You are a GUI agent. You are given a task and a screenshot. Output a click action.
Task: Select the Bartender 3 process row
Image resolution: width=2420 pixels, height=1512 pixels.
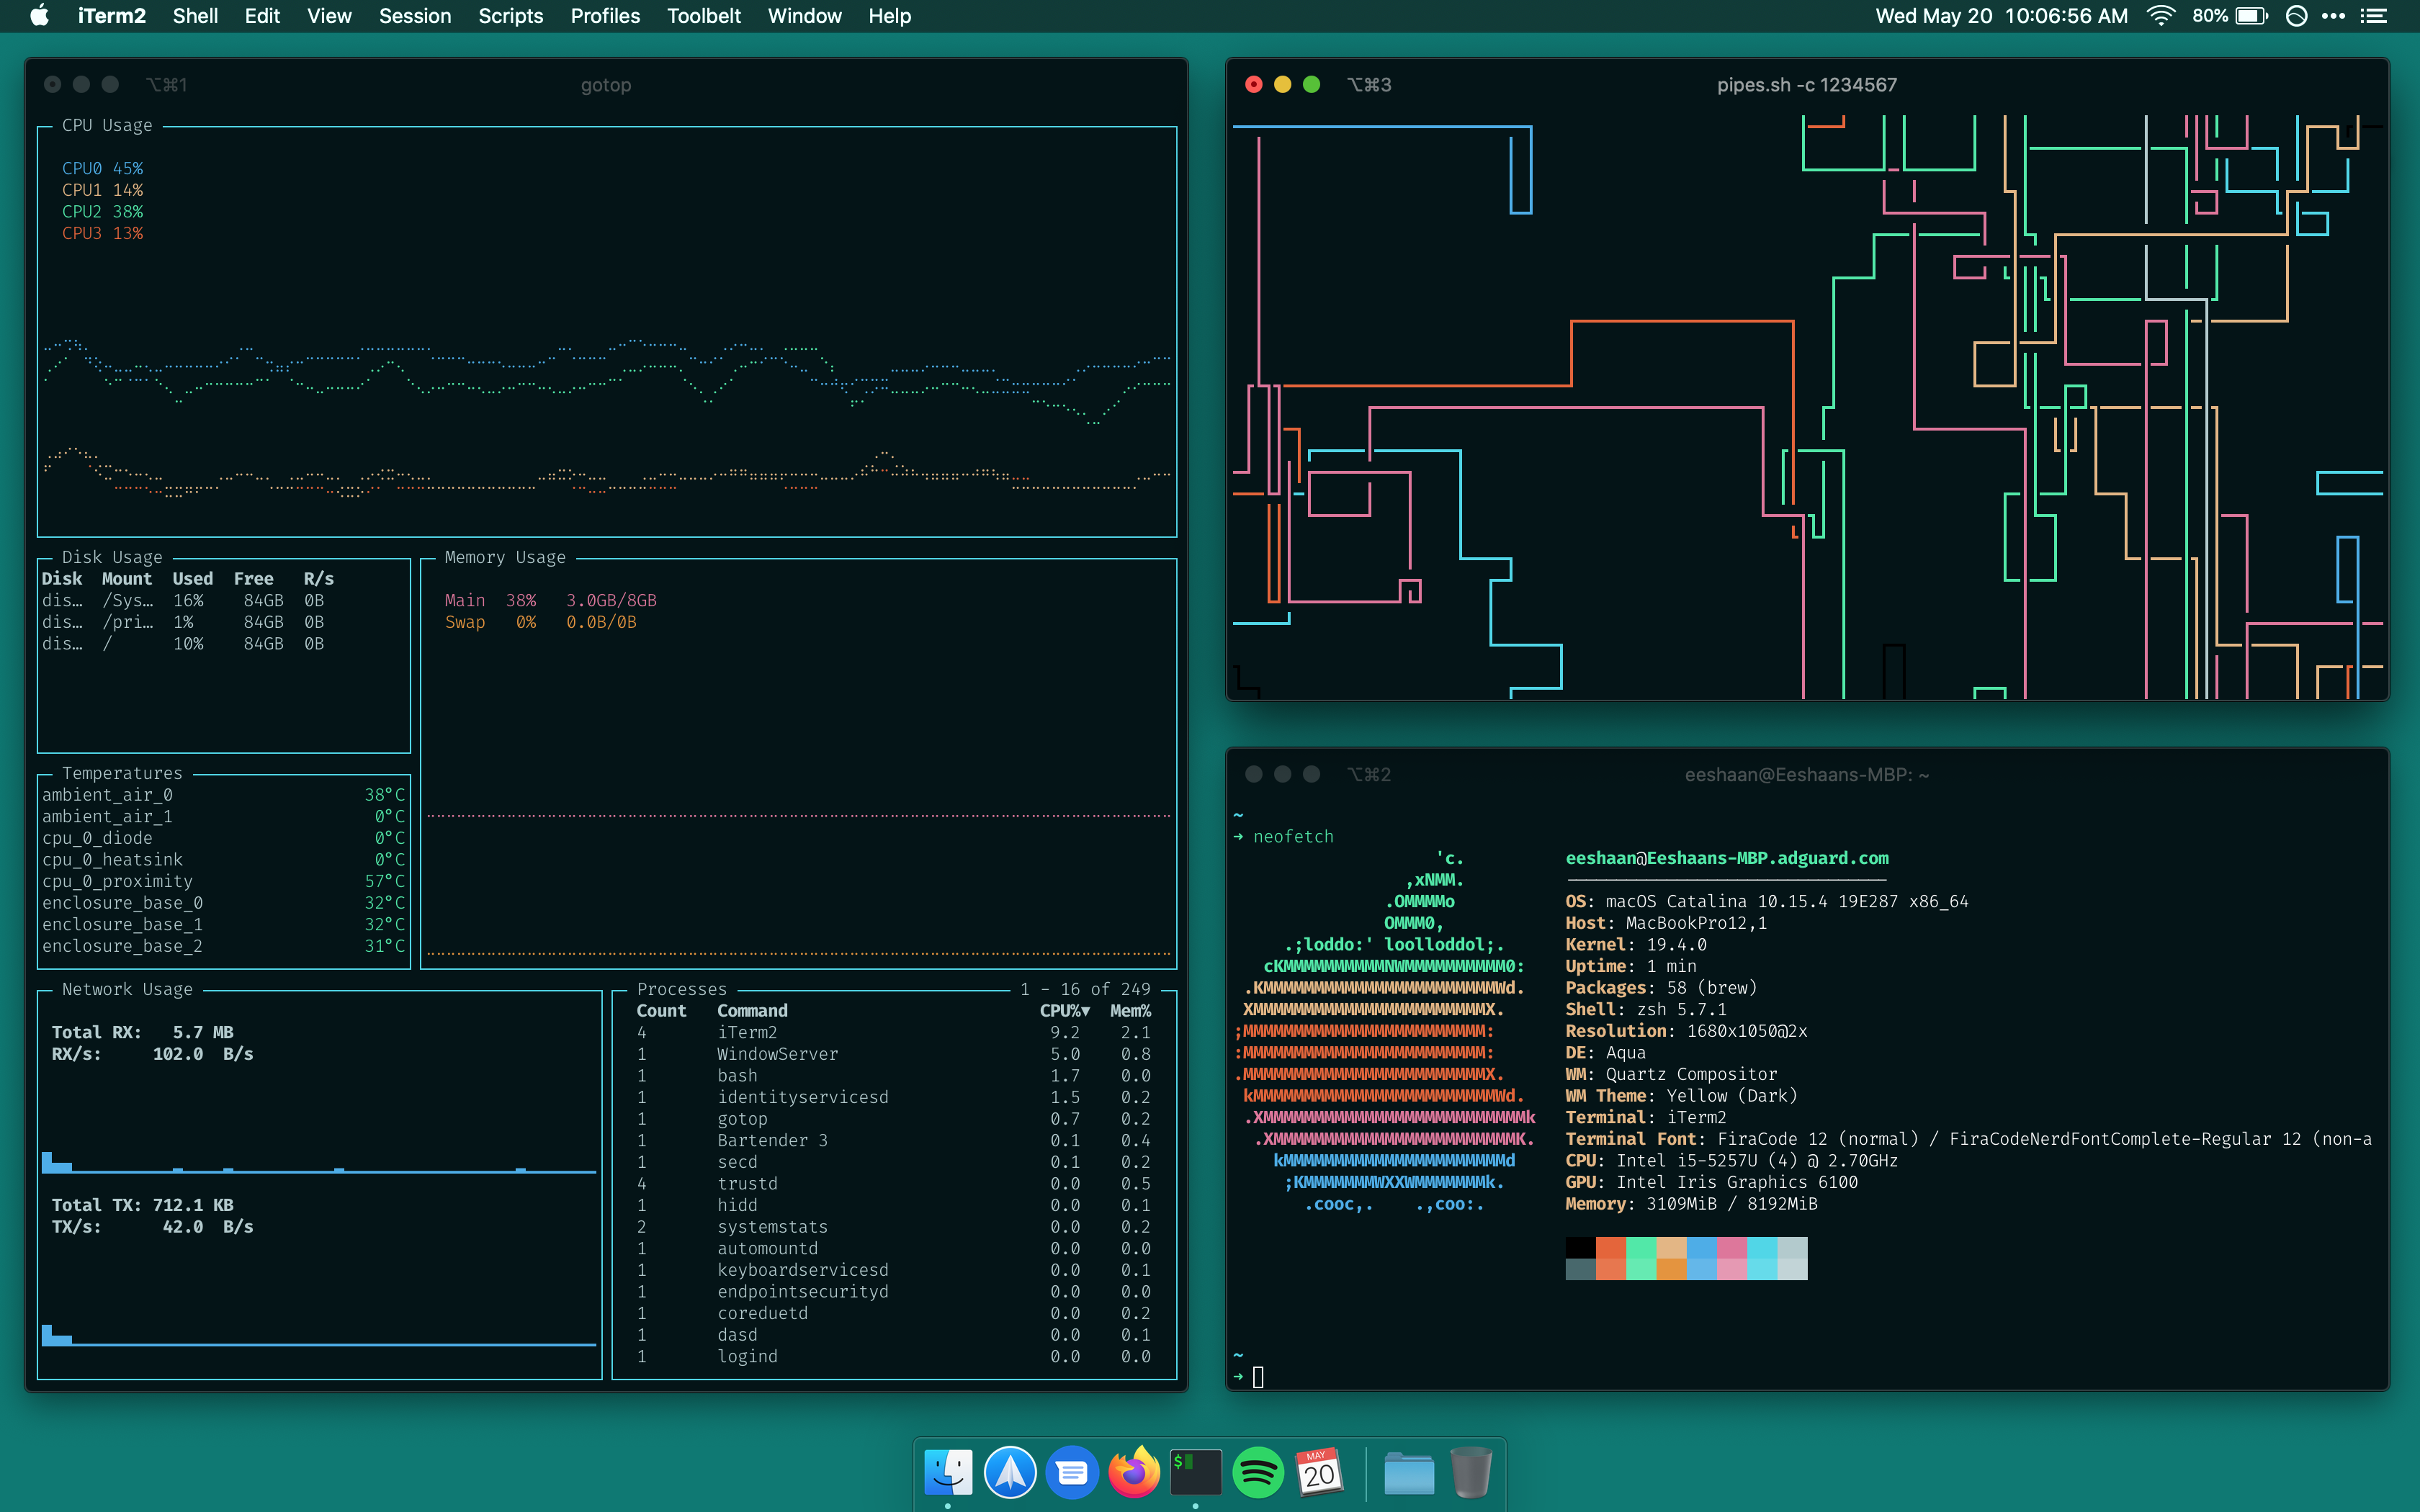894,1140
